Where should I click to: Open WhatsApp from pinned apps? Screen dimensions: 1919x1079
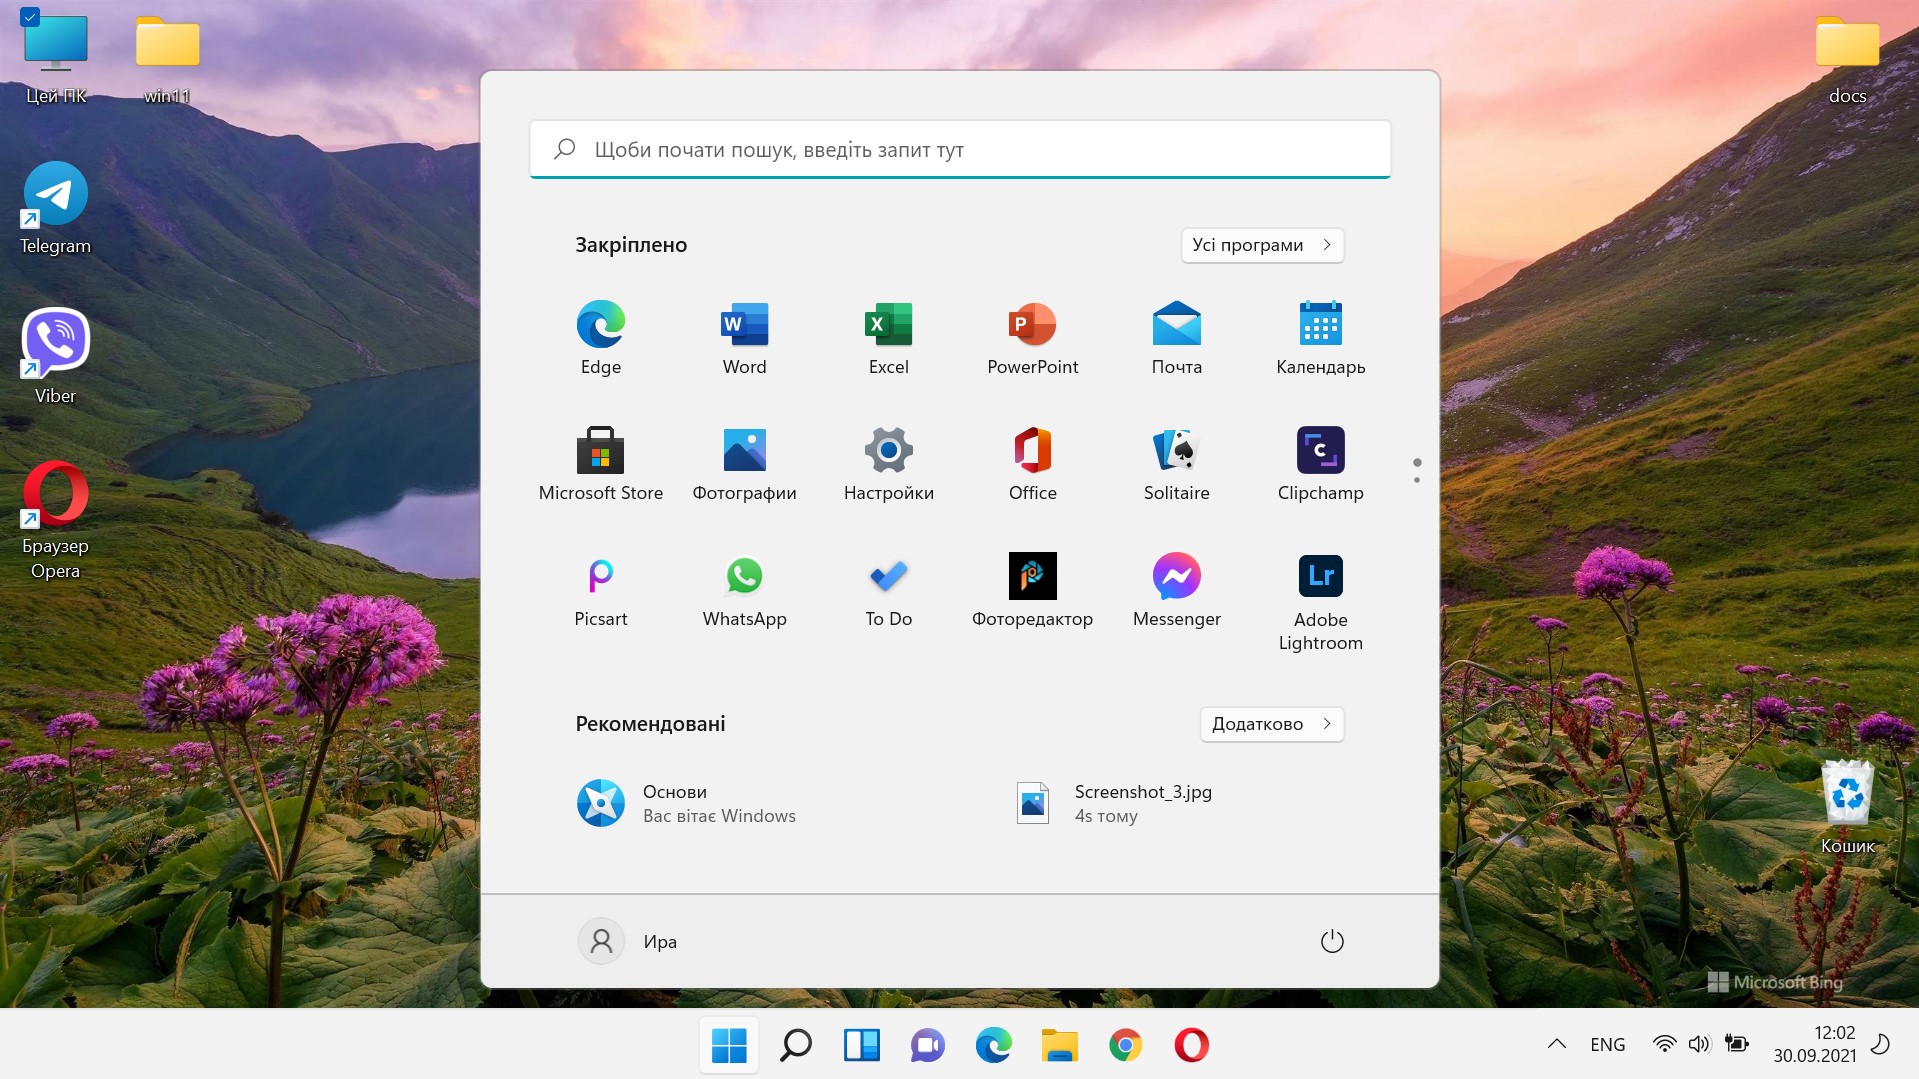coord(745,590)
